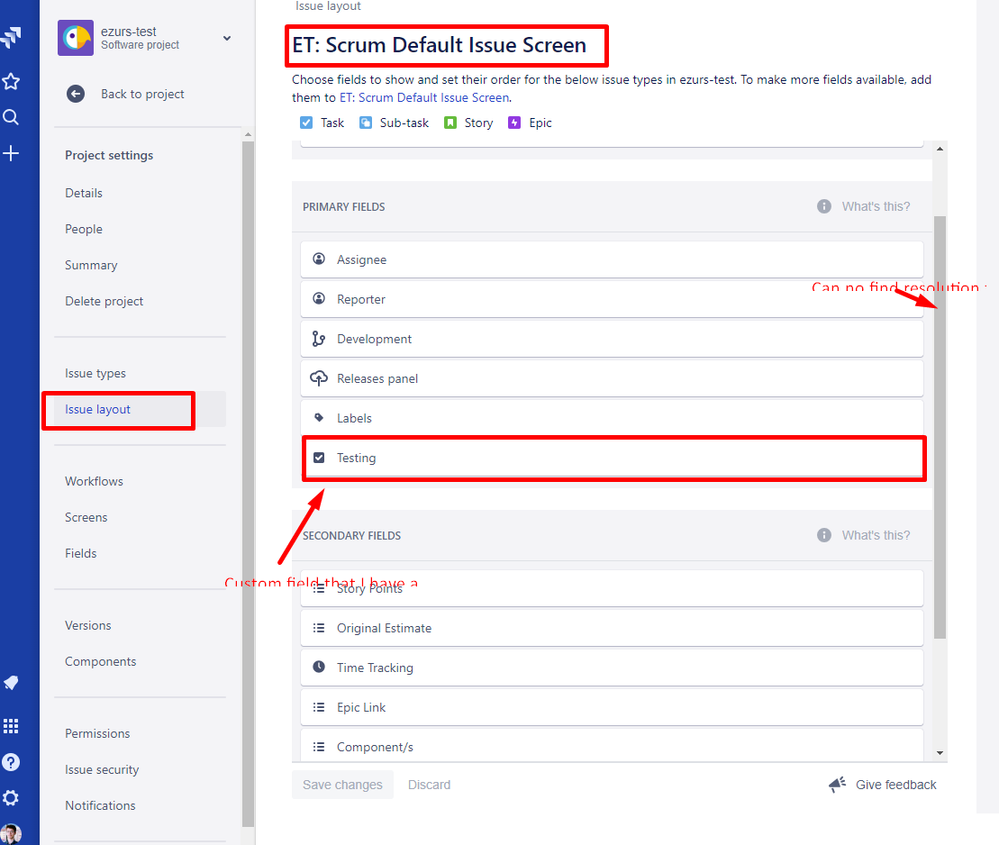Open search with the magnifier icon
This screenshot has height=845, width=999.
click(11, 117)
